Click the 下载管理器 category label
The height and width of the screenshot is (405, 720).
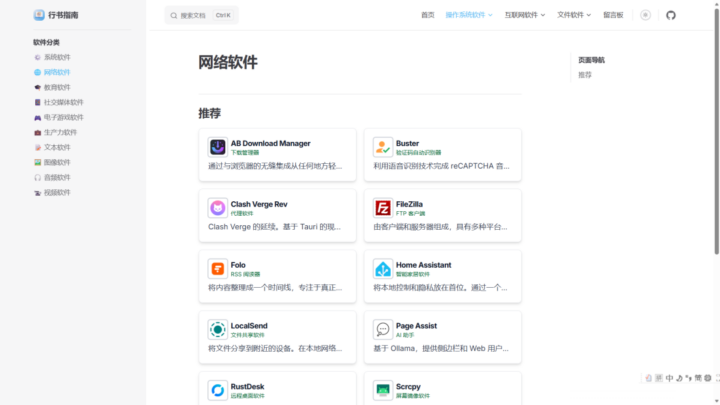(245, 152)
